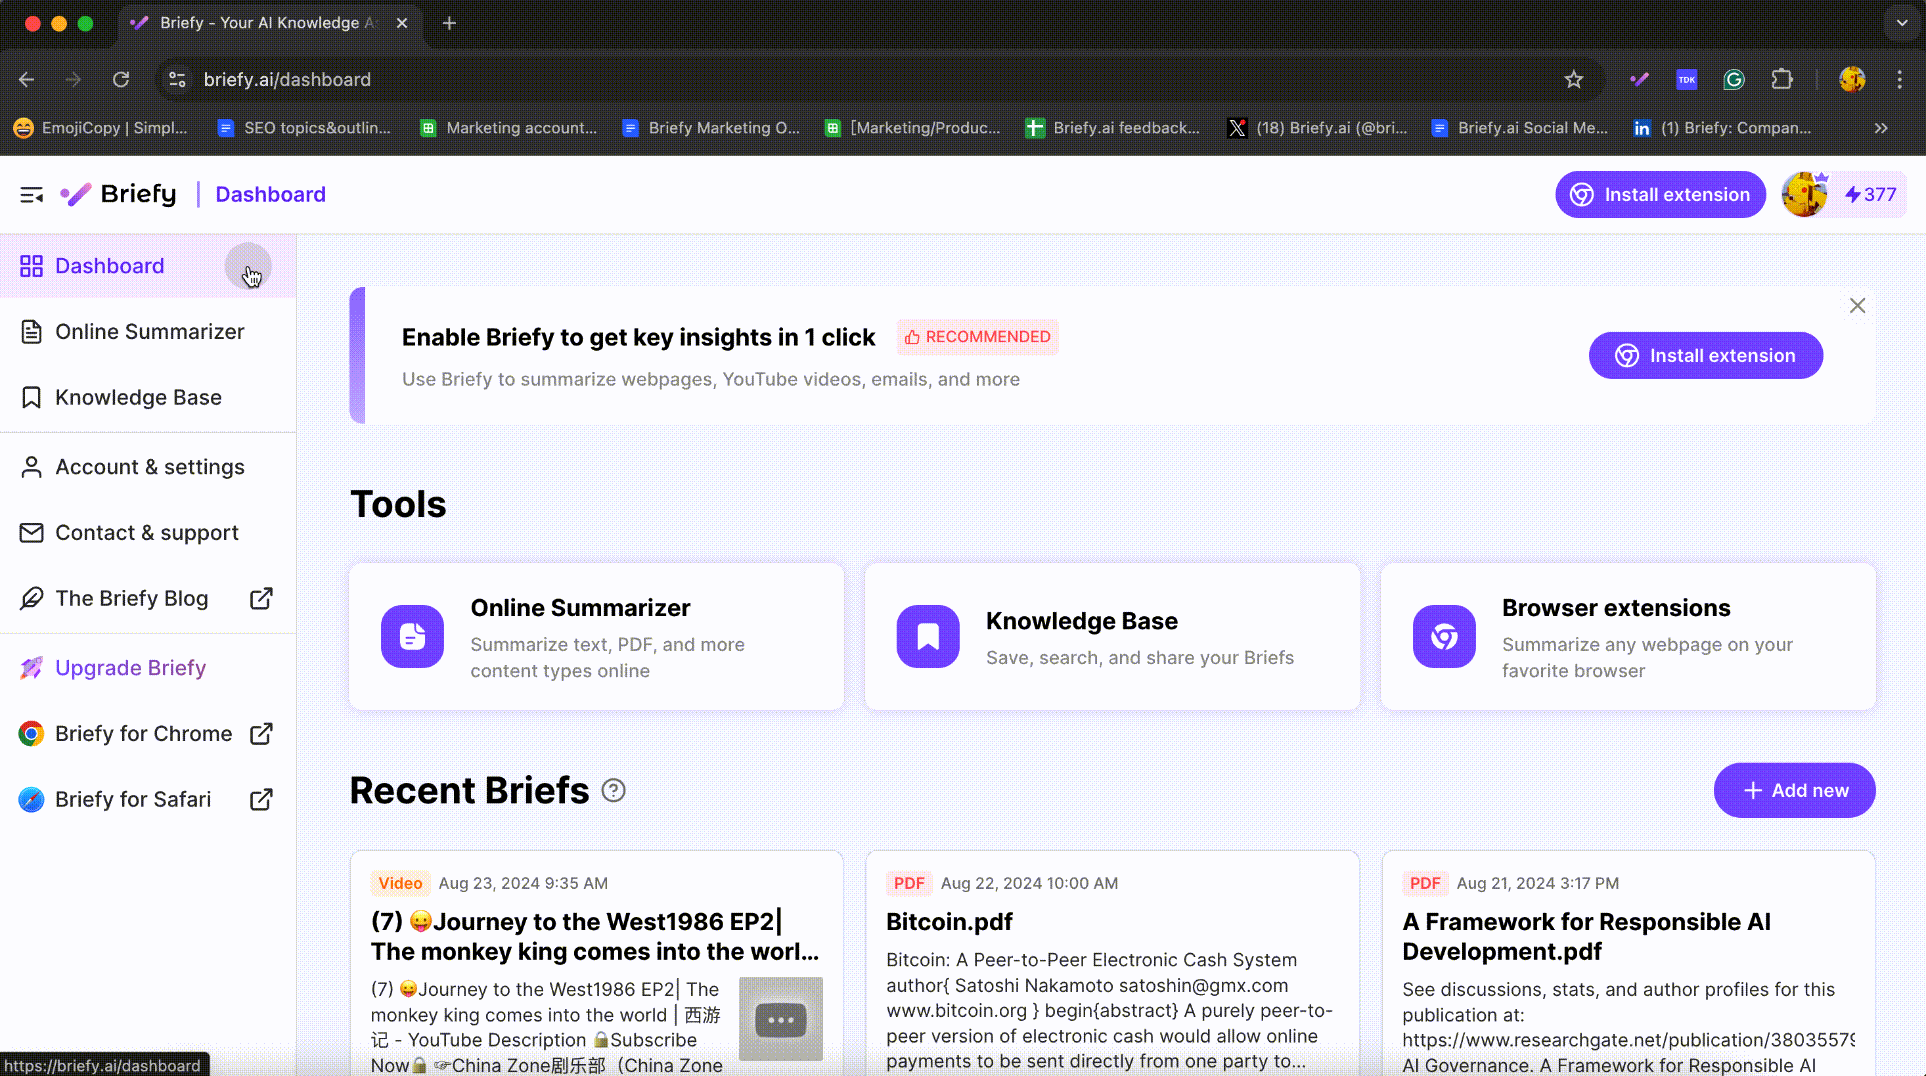1926x1076 pixels.
Task: Open the Chrome profile avatar
Action: 1852,79
